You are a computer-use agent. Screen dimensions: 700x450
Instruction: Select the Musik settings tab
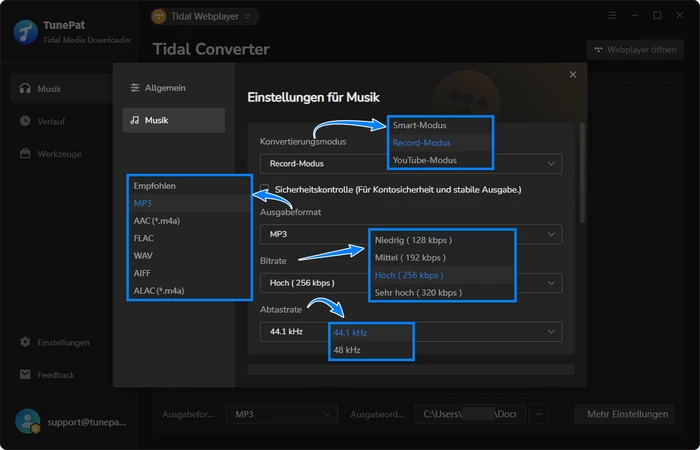pos(174,120)
